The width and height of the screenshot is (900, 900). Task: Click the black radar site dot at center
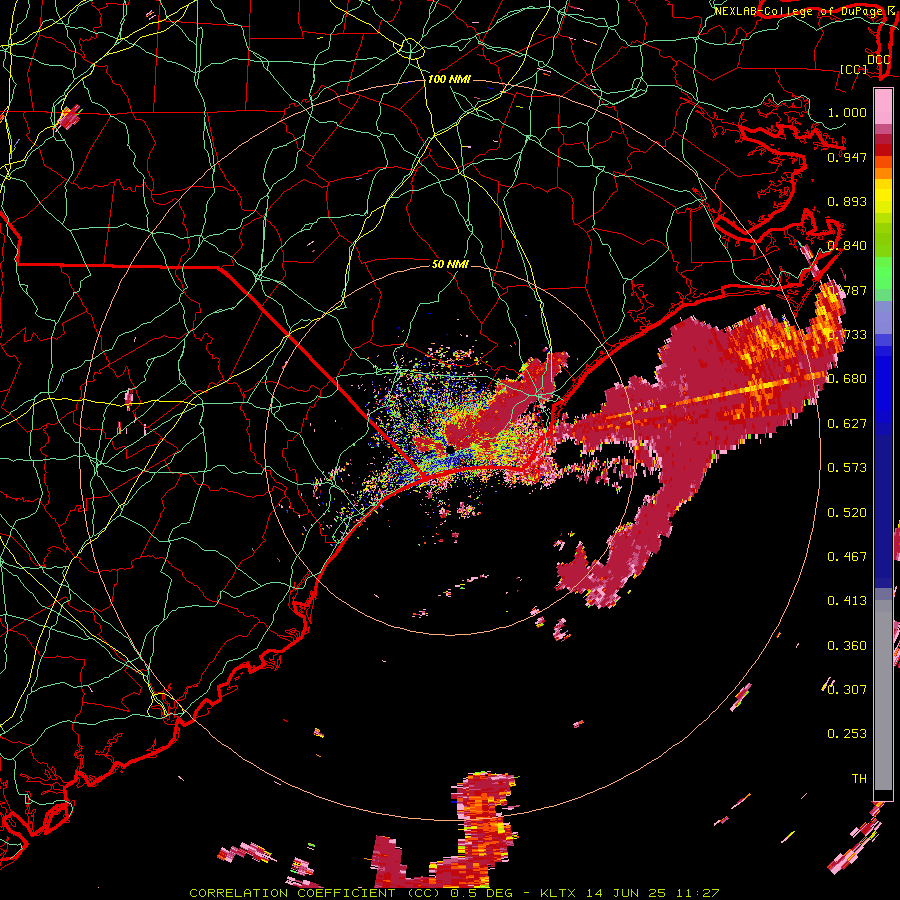(x=451, y=448)
